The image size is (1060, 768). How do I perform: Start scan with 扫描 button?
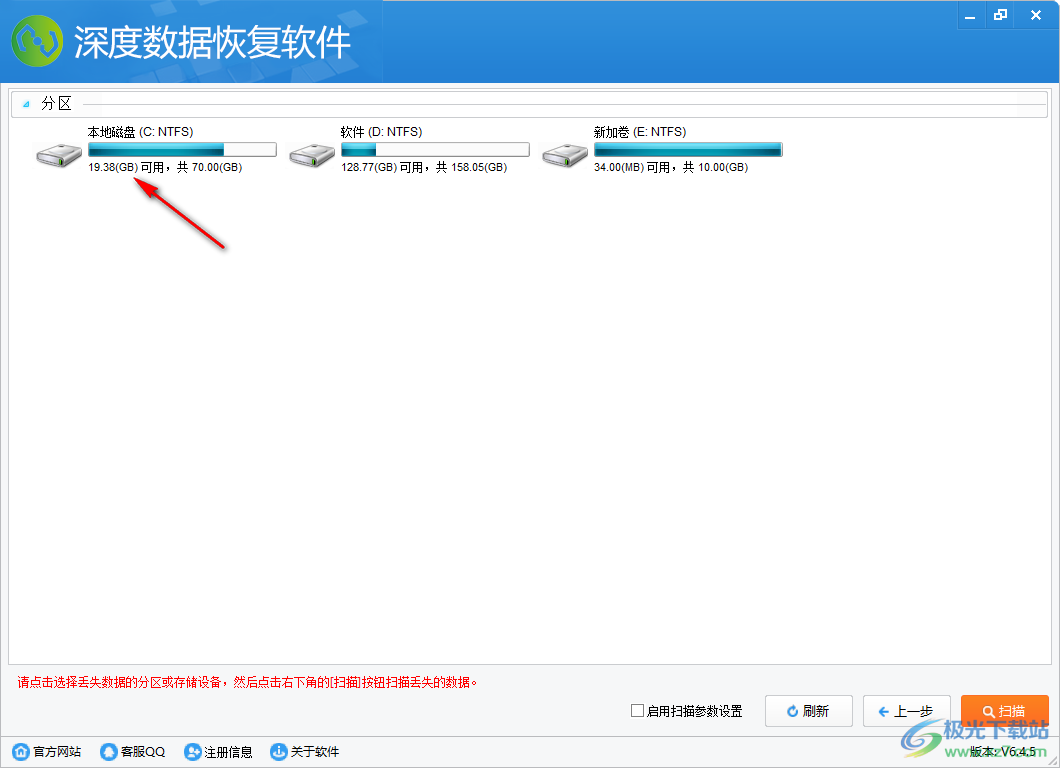(1005, 711)
